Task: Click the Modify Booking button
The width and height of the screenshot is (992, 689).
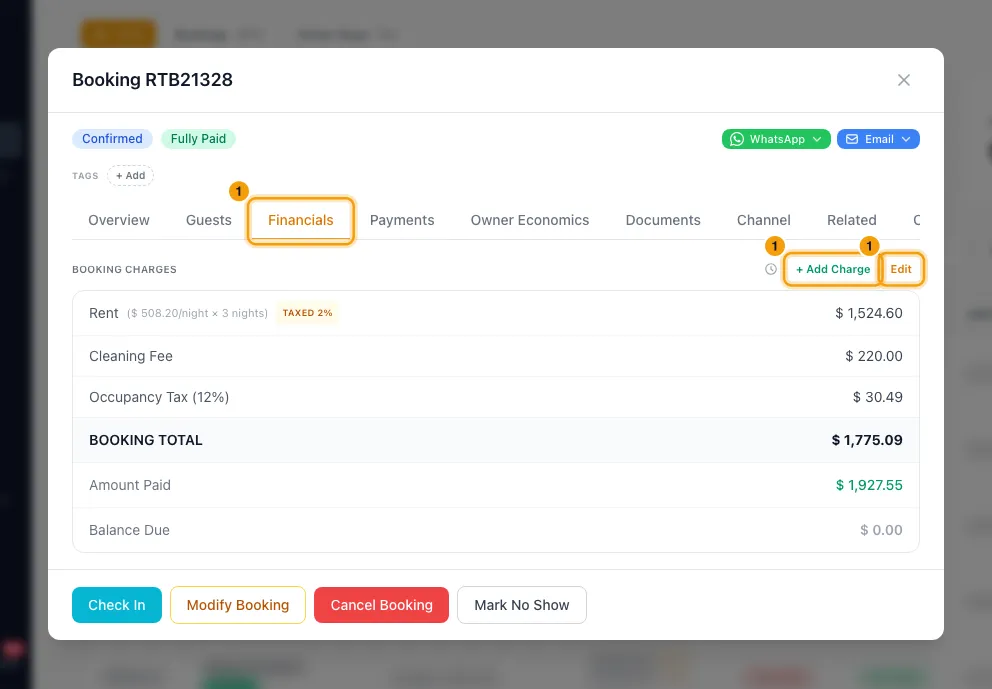Action: [238, 605]
